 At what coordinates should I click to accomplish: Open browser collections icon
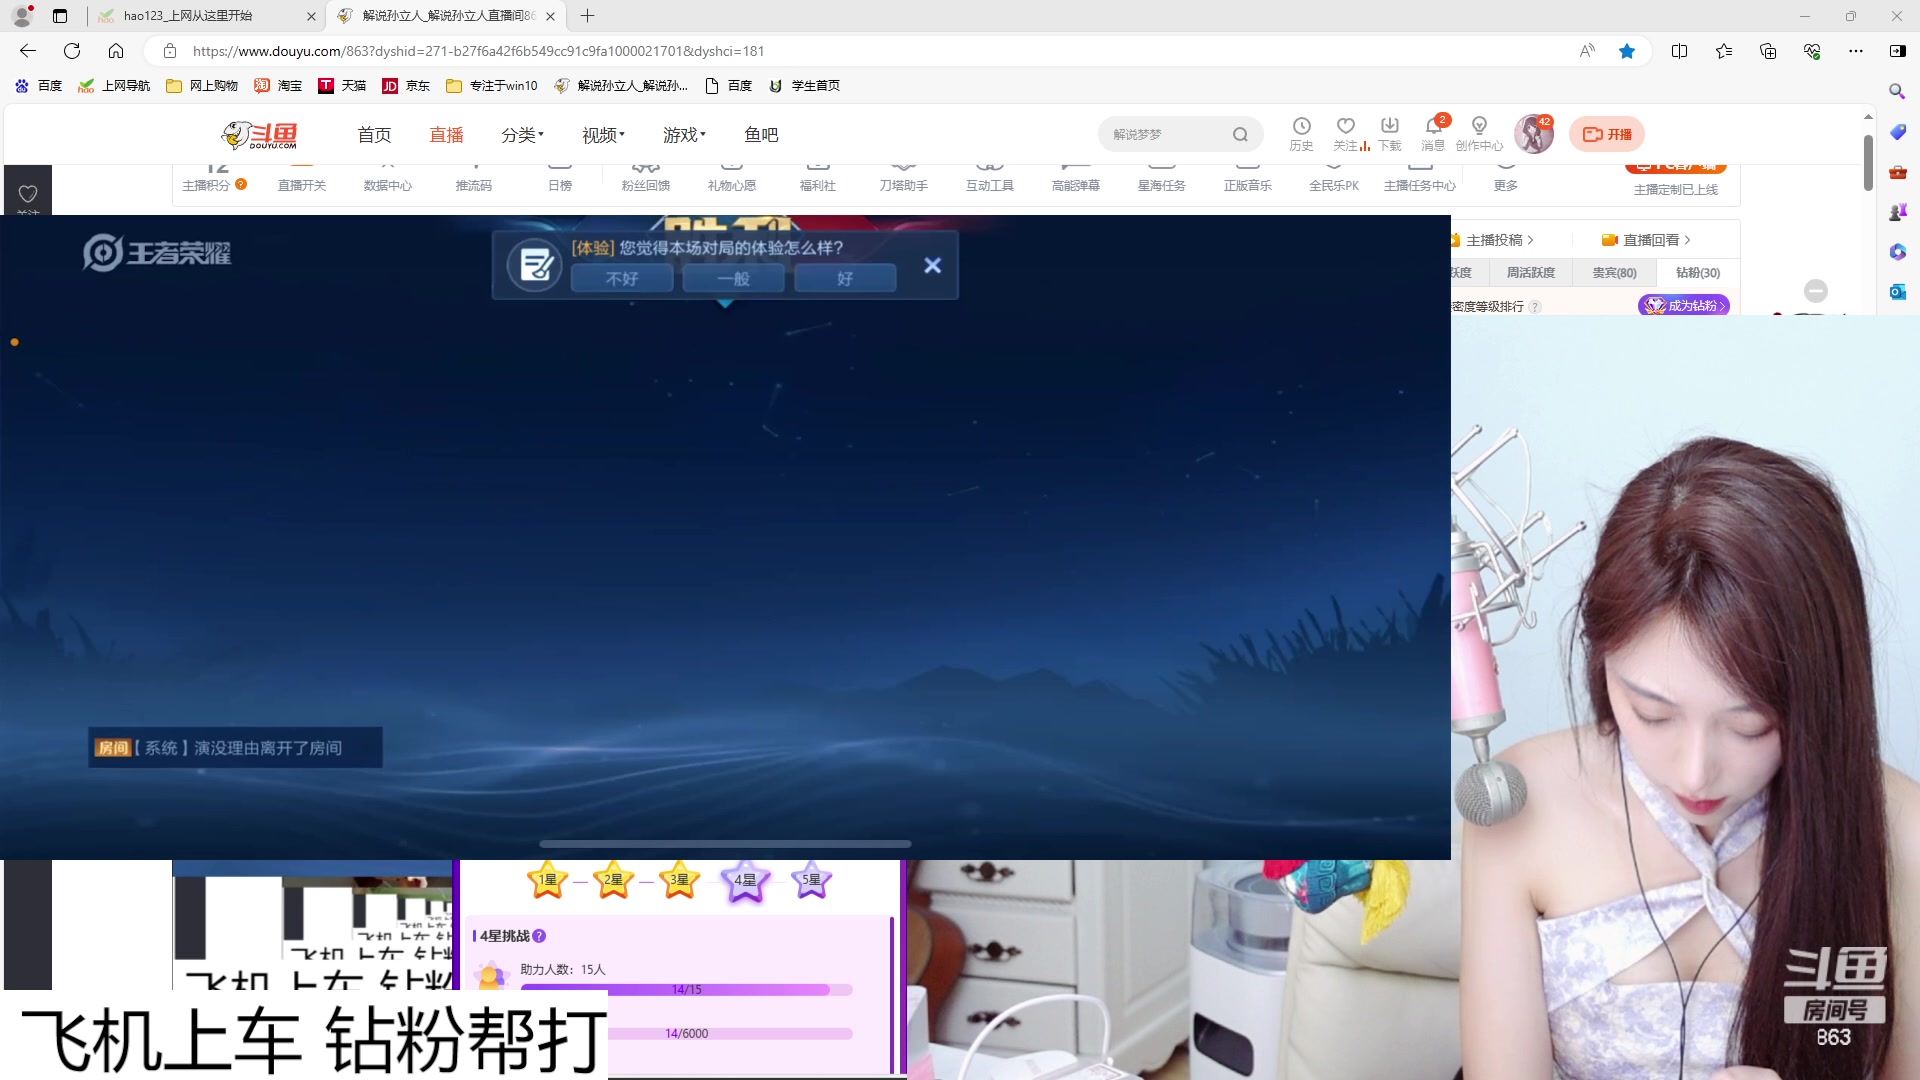click(1768, 51)
